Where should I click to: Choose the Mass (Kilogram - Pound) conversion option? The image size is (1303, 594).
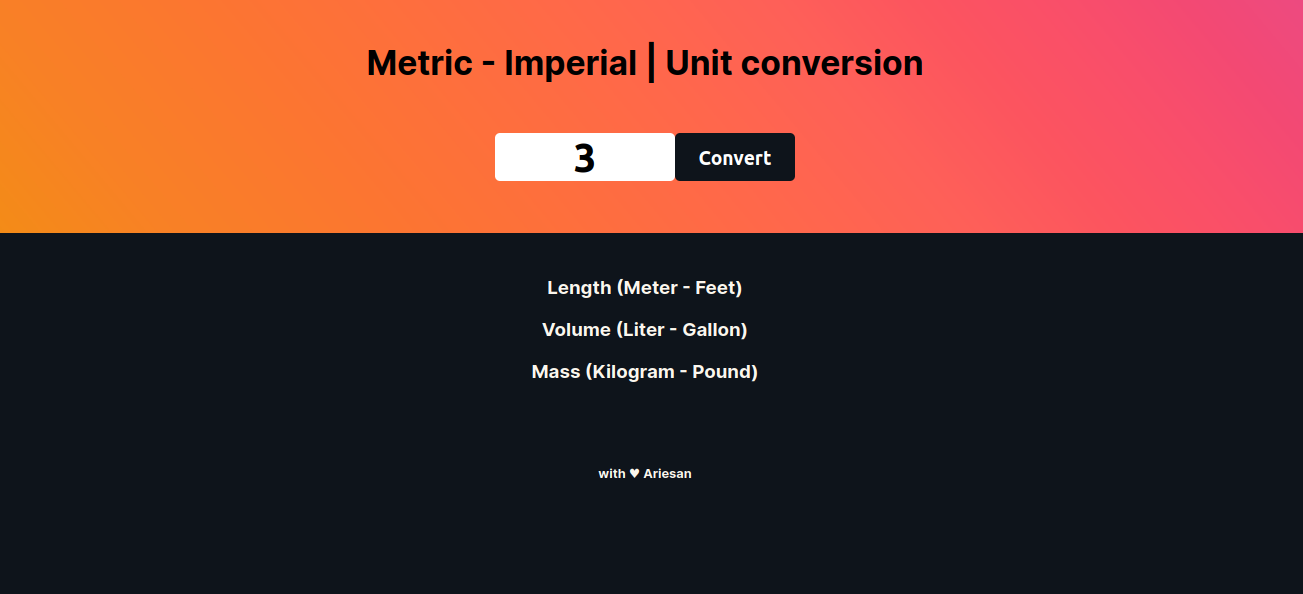[645, 371]
